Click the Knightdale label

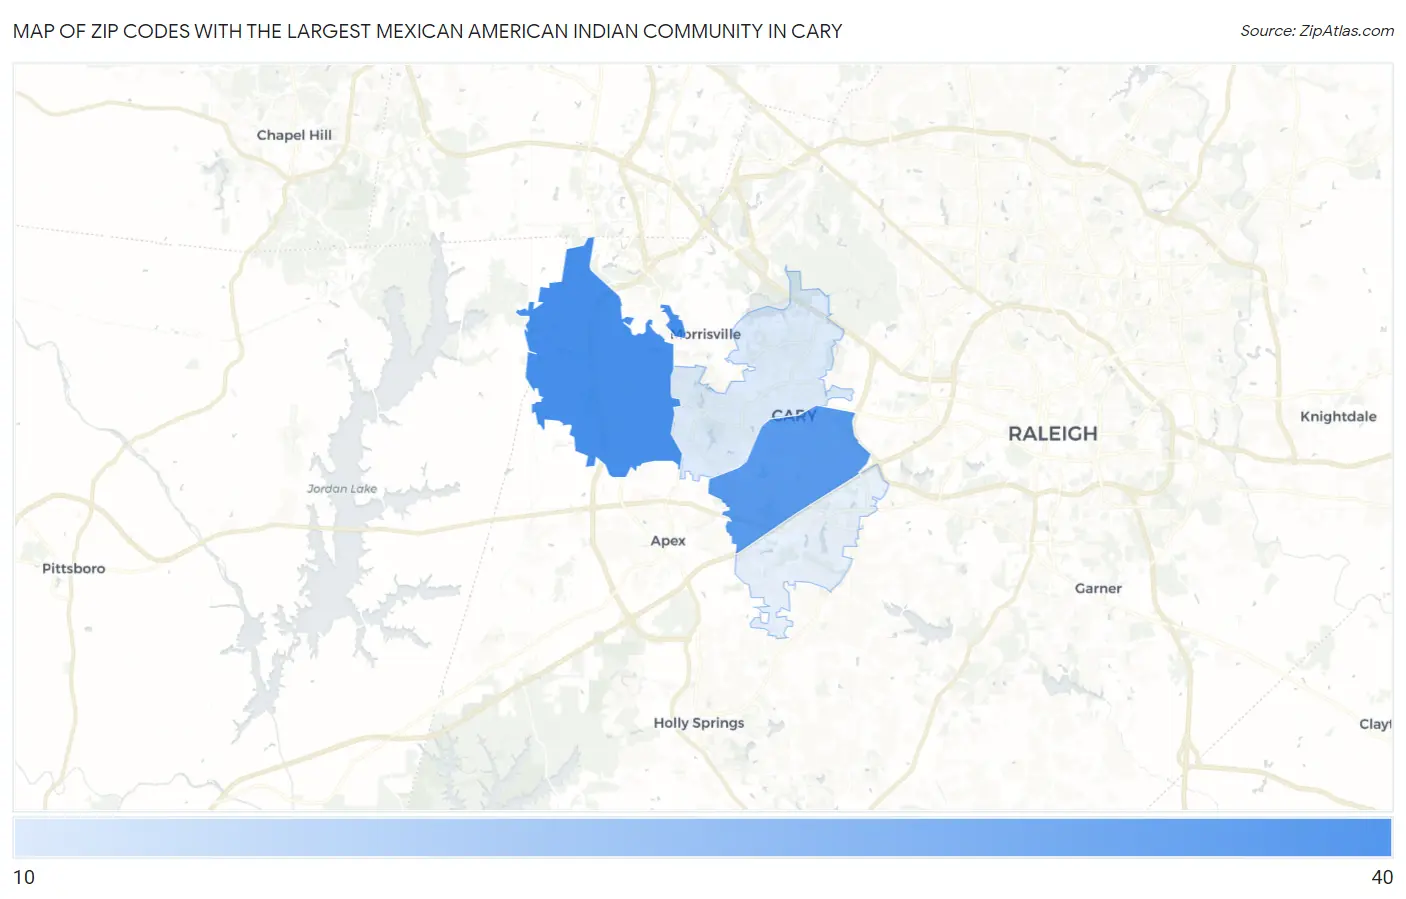pyautogui.click(x=1338, y=416)
